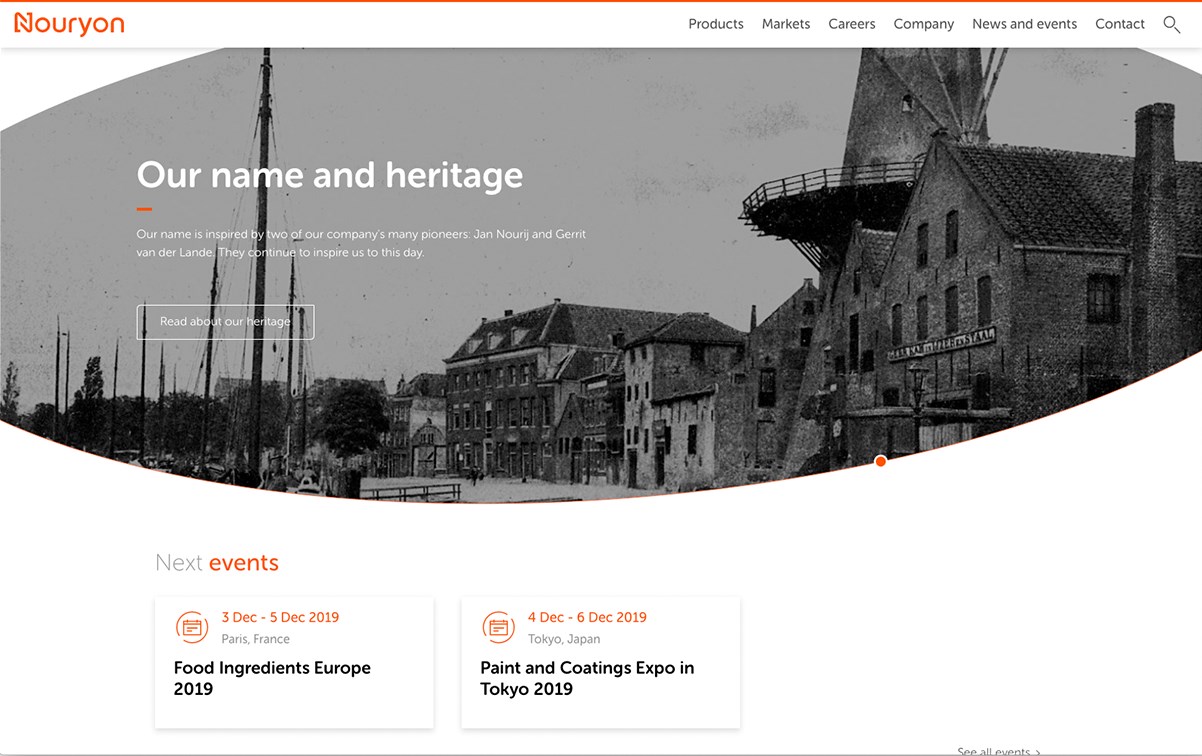Click the Nouryon logo
The image size is (1202, 756).
point(69,24)
